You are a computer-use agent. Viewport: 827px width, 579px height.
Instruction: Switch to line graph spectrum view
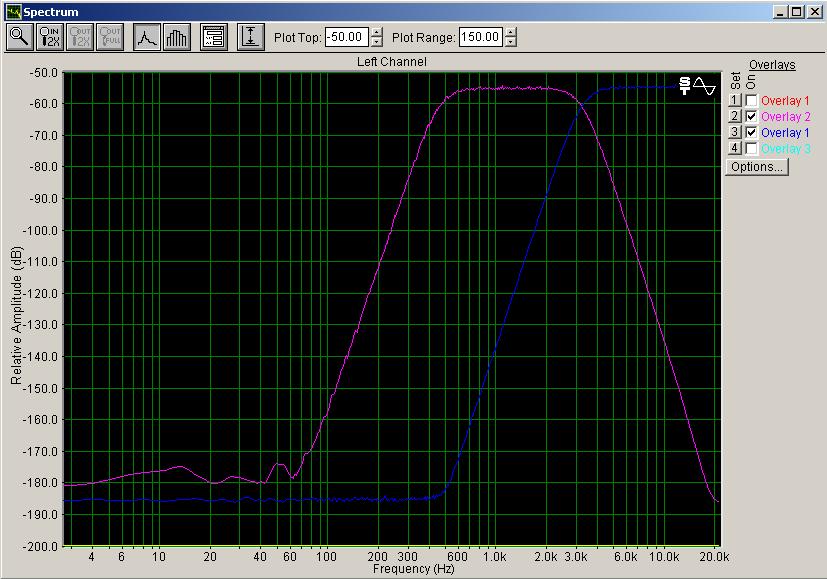(x=147, y=37)
